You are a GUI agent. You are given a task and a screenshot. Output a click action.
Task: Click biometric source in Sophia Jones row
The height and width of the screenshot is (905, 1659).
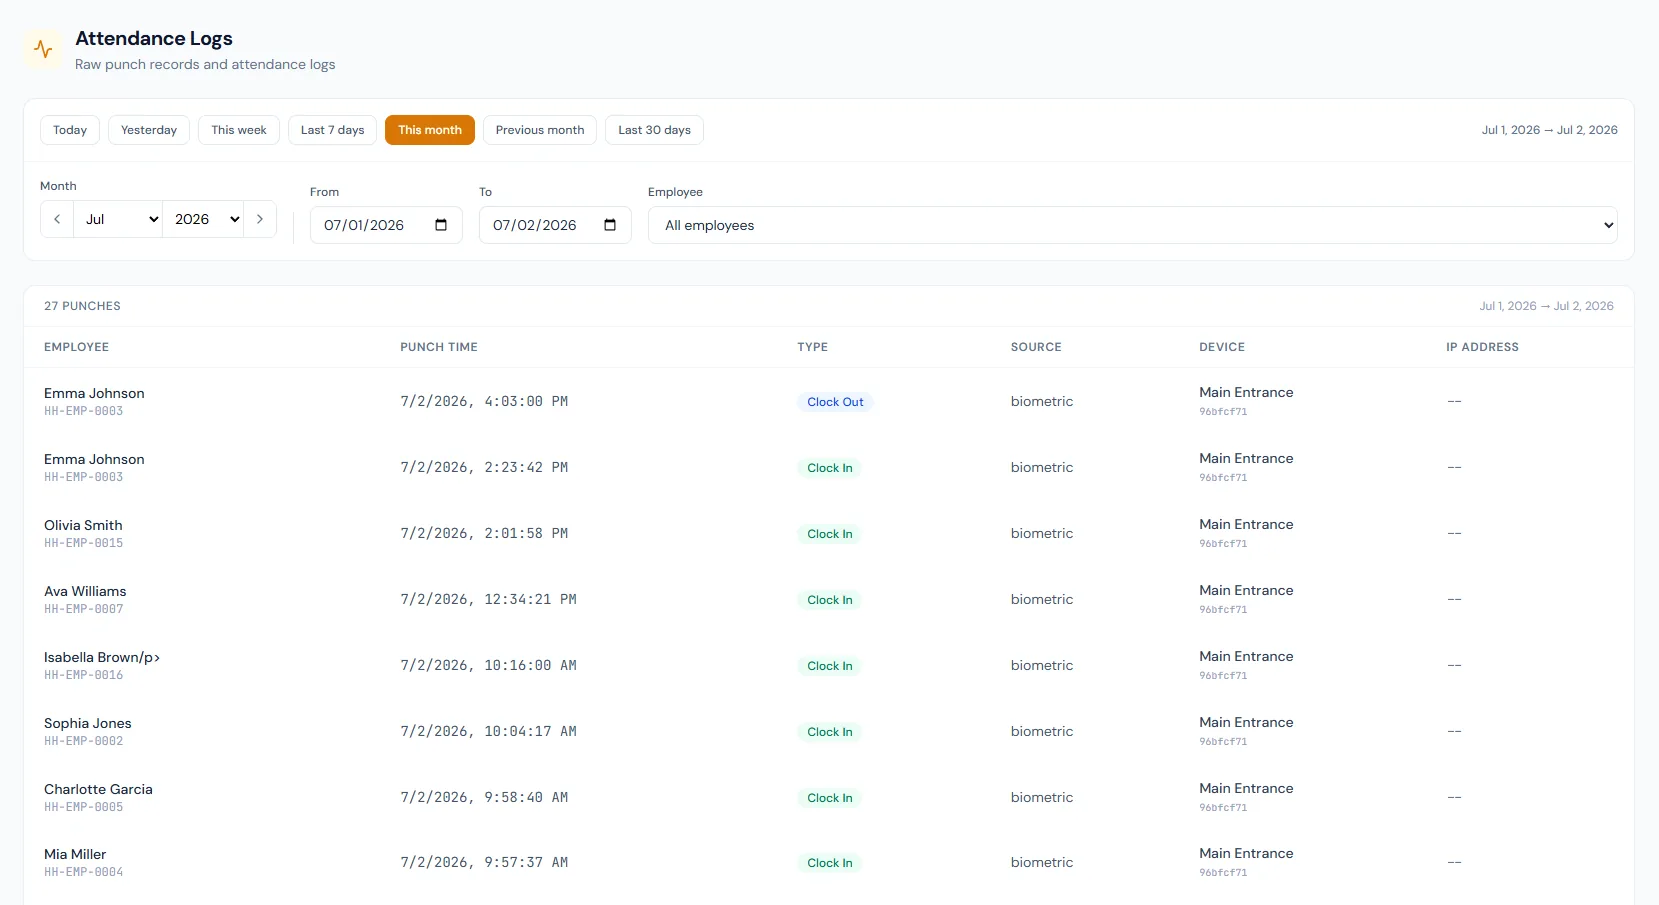(1041, 731)
